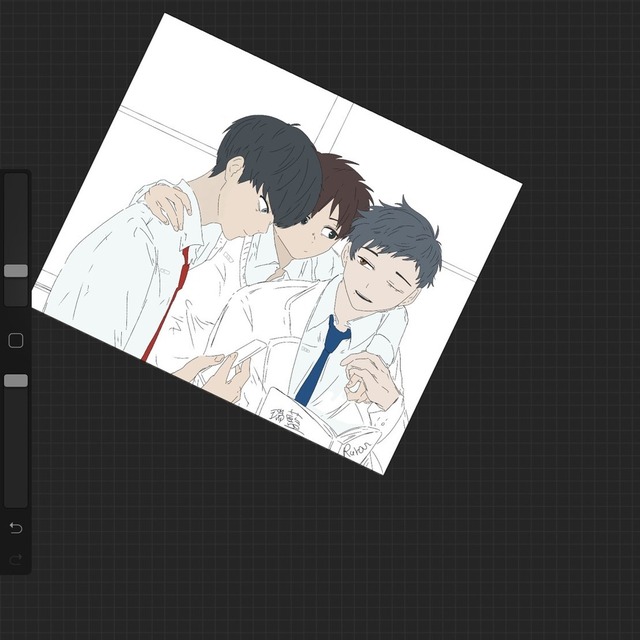The width and height of the screenshot is (640, 640).
Task: Click the brush opacity slider handle
Action: 16,380
